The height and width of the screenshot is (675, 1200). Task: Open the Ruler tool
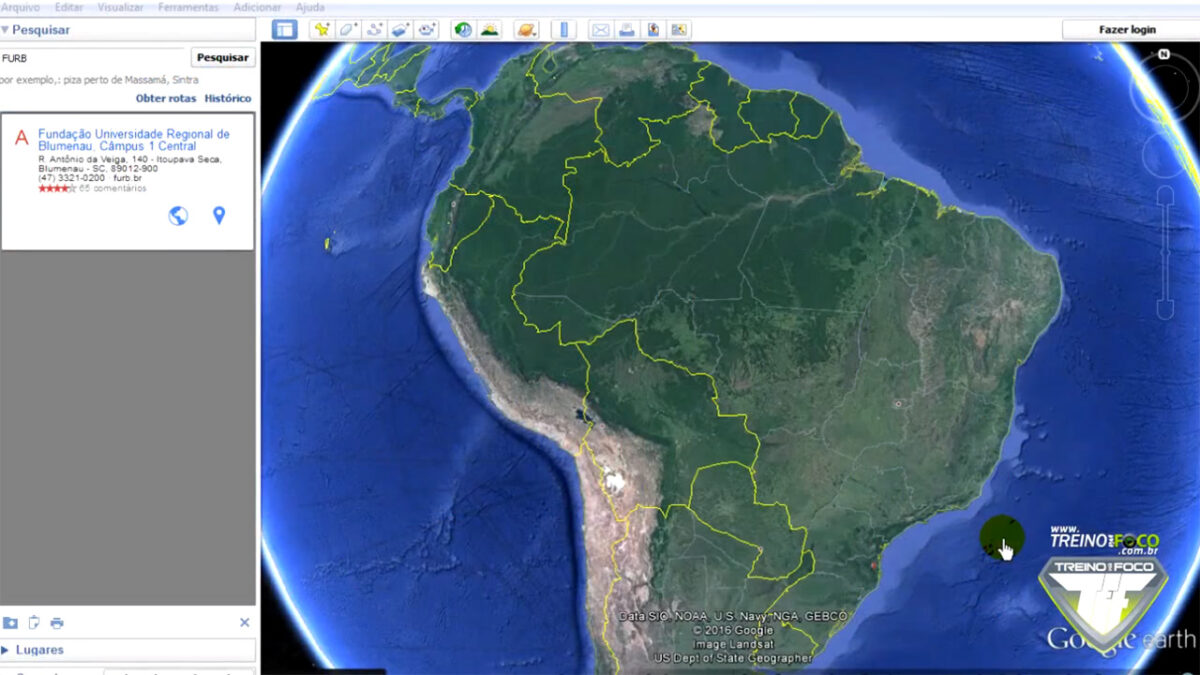pos(564,29)
